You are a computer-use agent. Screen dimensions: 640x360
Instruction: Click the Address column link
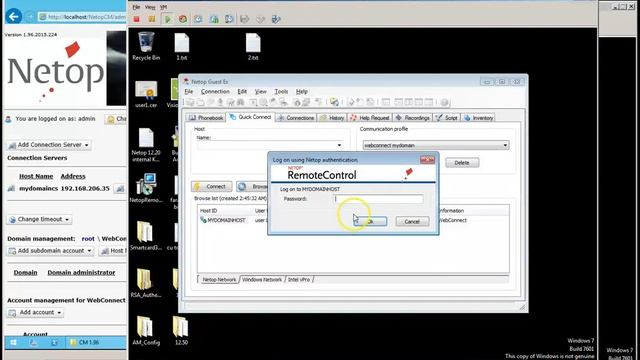coord(73,176)
